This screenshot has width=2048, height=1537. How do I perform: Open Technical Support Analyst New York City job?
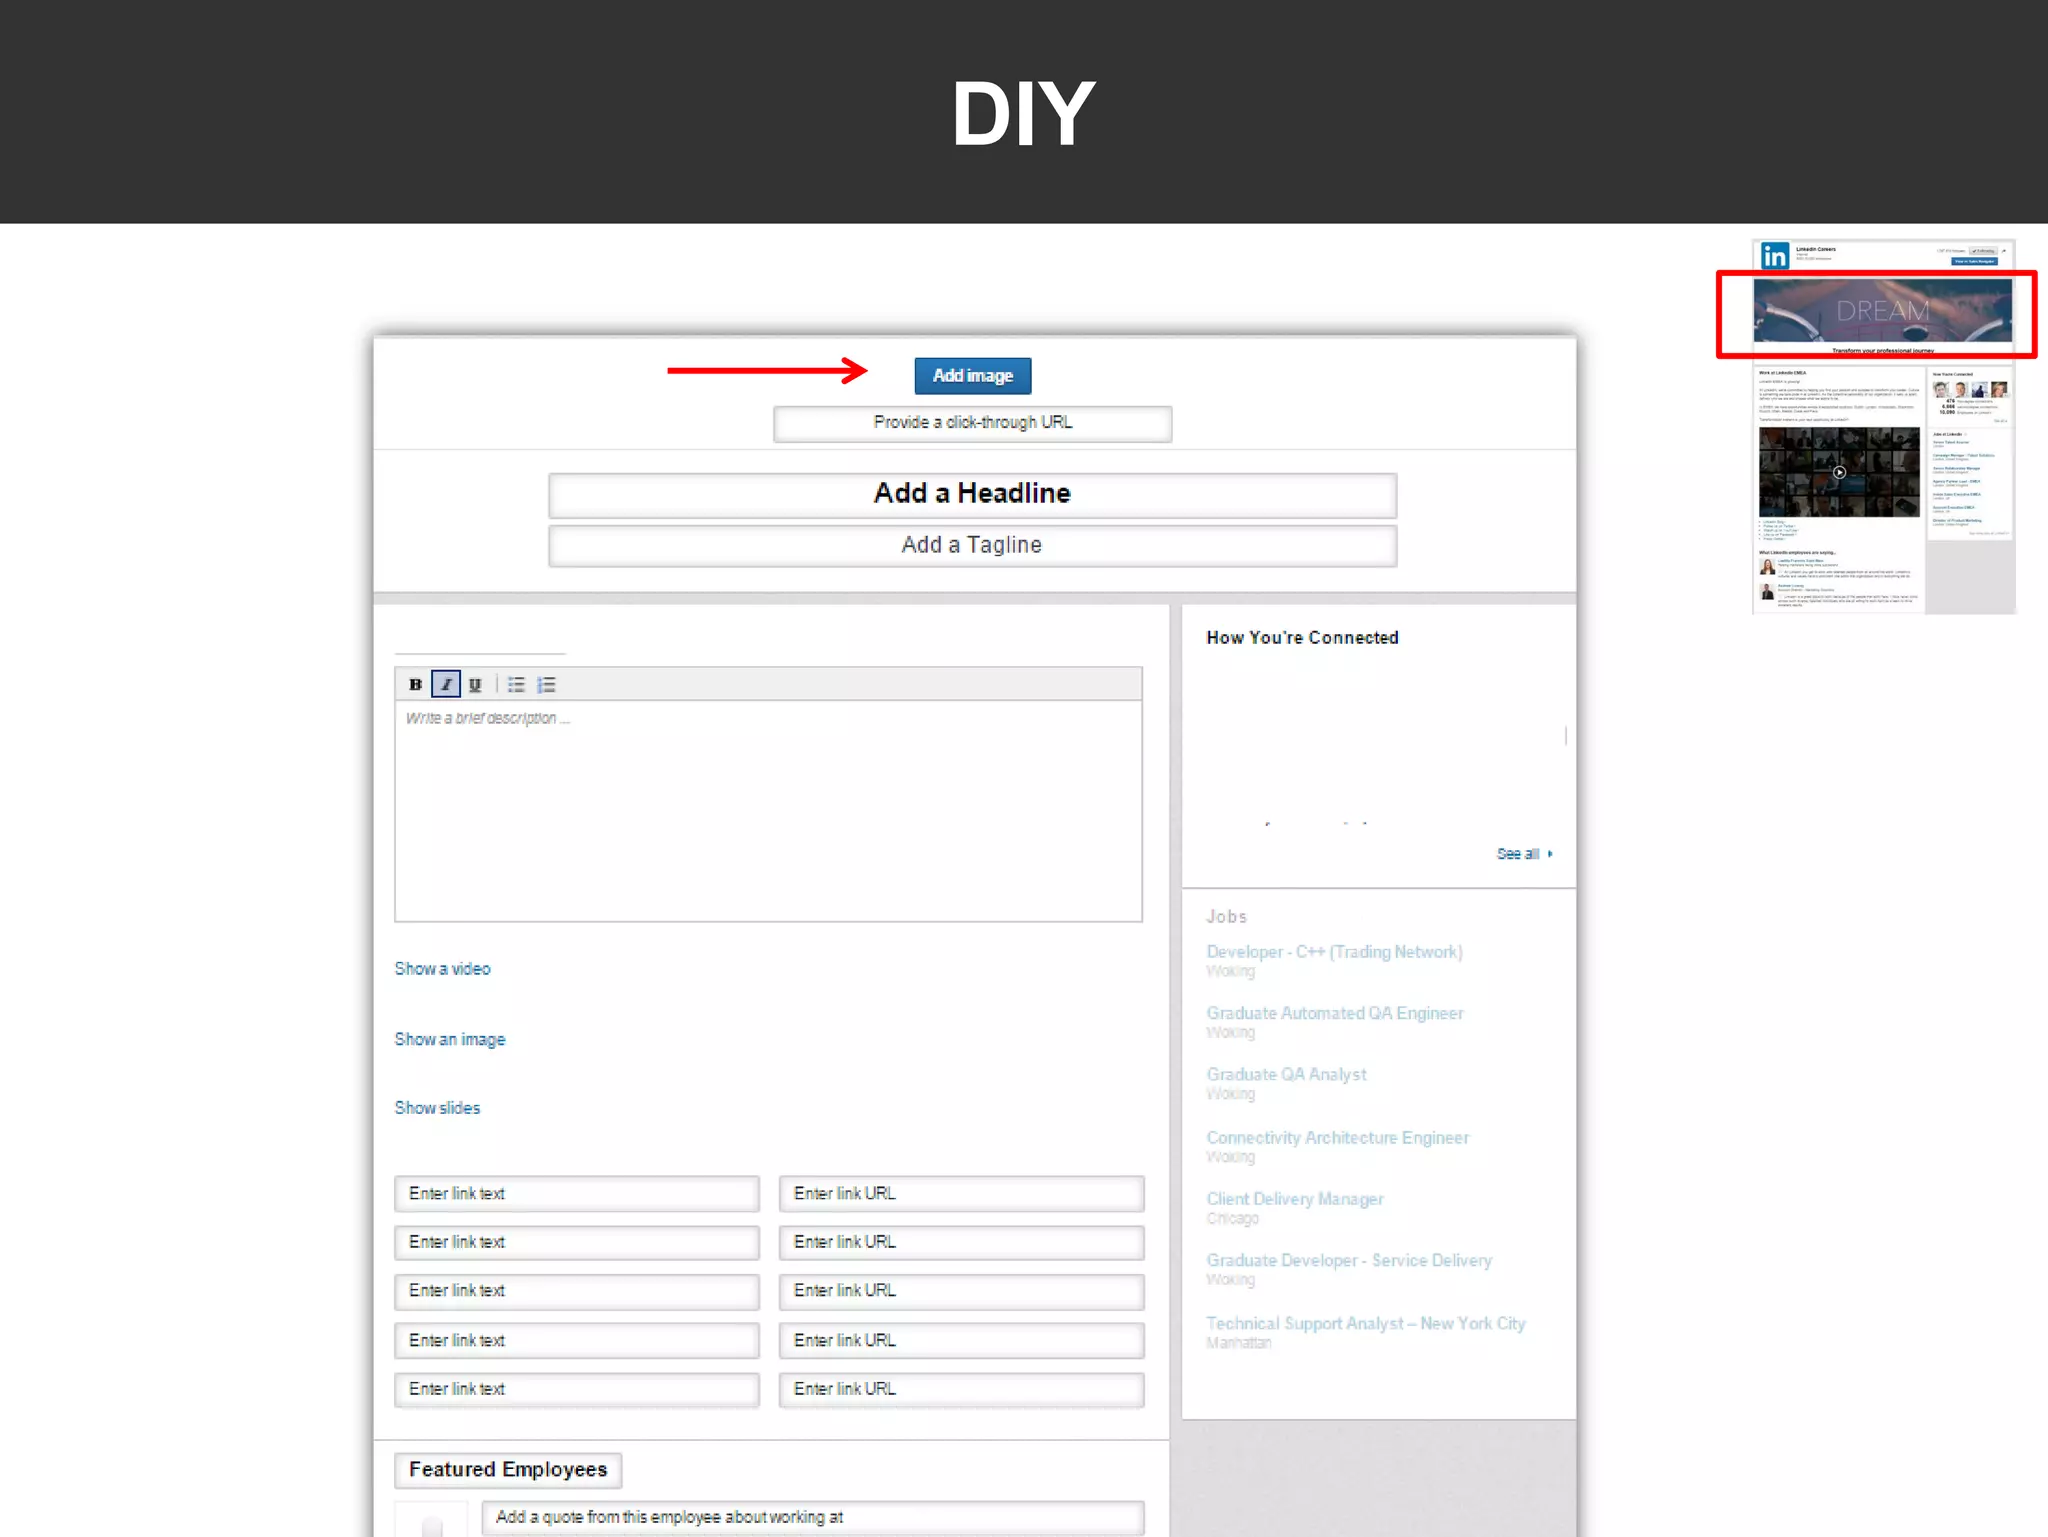click(1365, 1324)
